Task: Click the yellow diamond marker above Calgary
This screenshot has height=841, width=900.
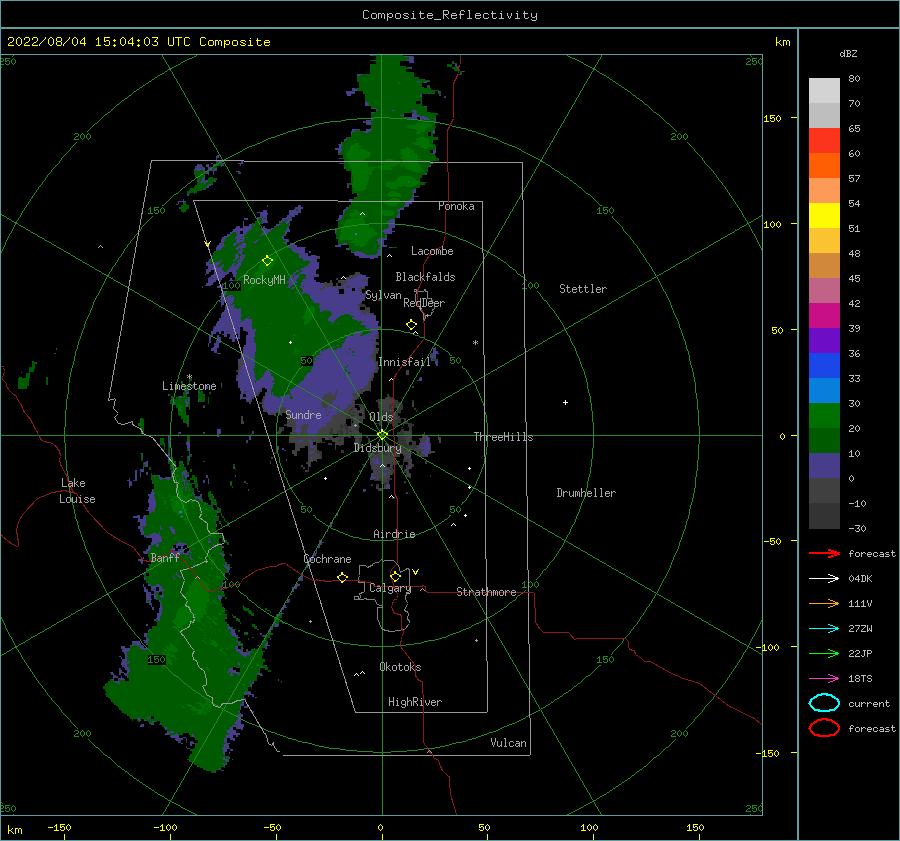Action: pyautogui.click(x=395, y=576)
